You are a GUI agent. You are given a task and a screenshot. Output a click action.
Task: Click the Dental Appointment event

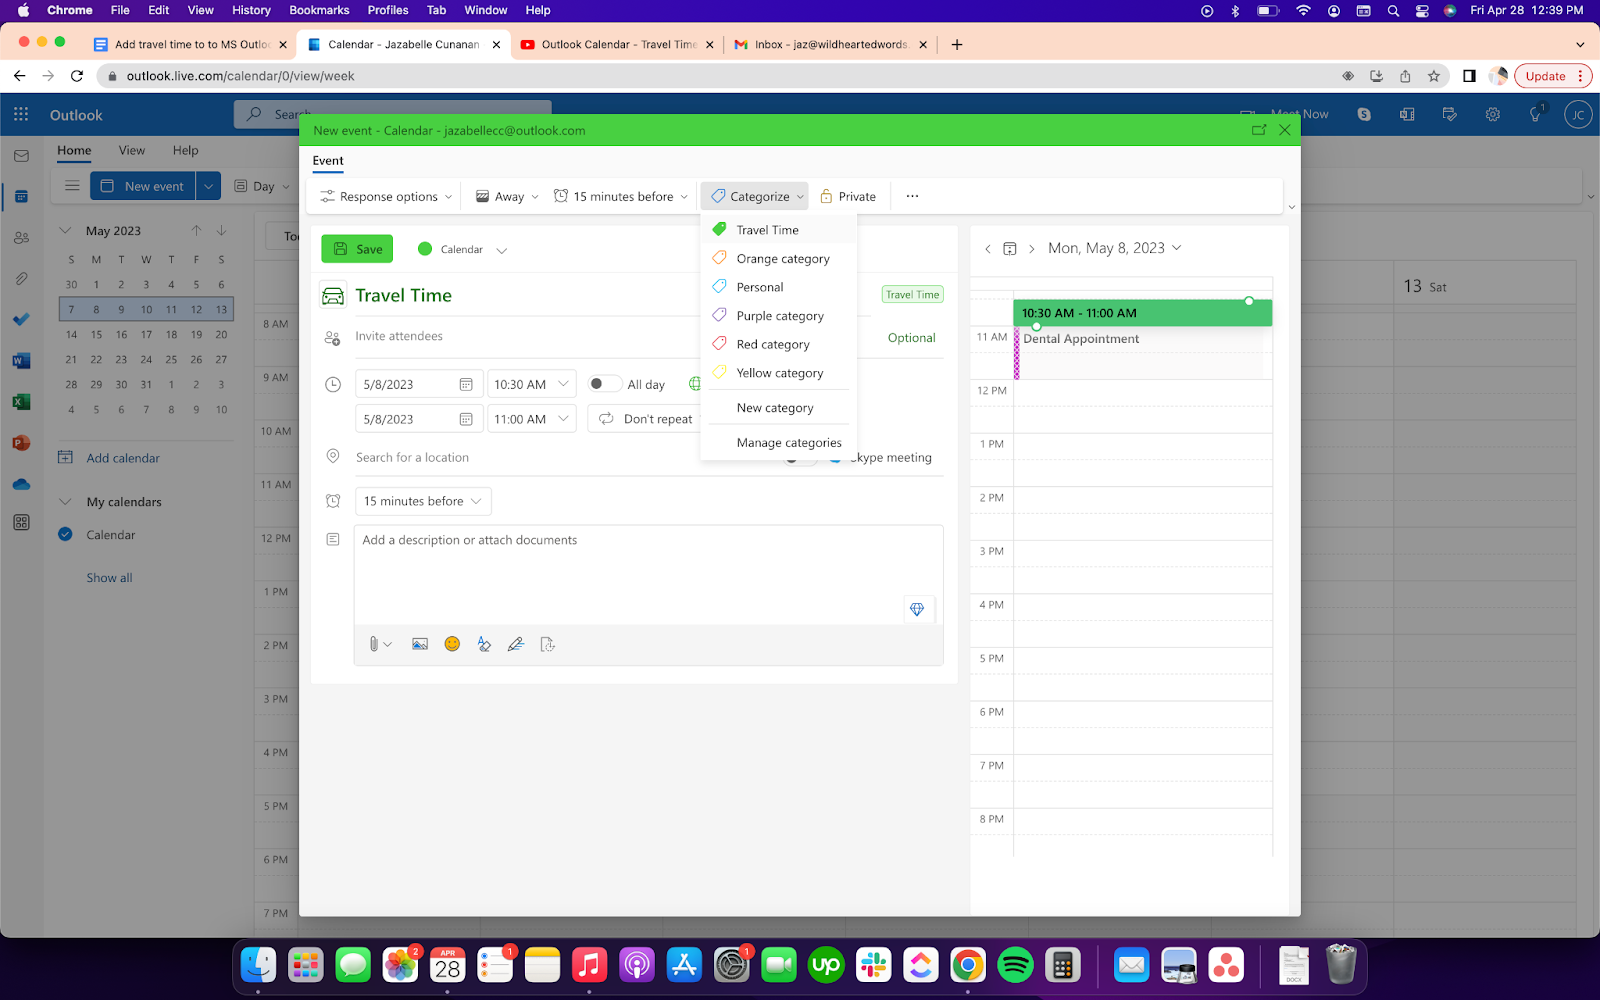point(1138,353)
